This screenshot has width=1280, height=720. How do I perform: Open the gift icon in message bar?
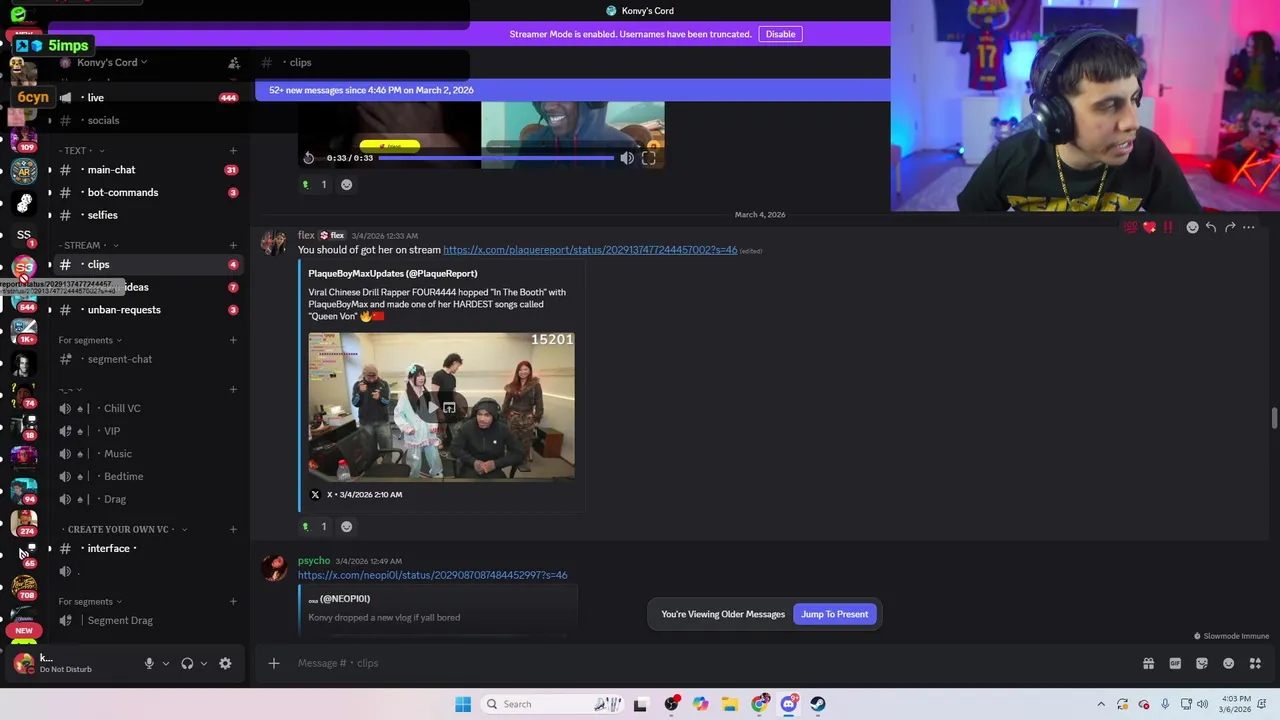pos(1148,663)
